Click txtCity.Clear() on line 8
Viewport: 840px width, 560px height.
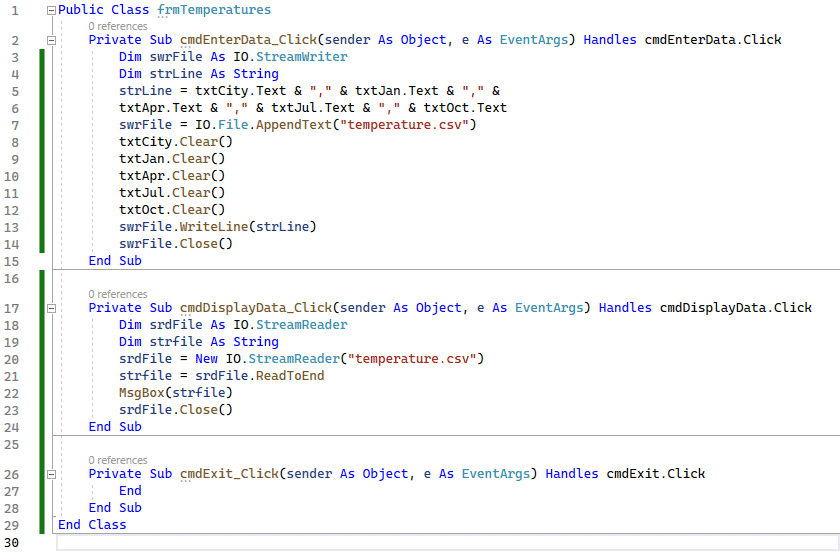coord(172,142)
